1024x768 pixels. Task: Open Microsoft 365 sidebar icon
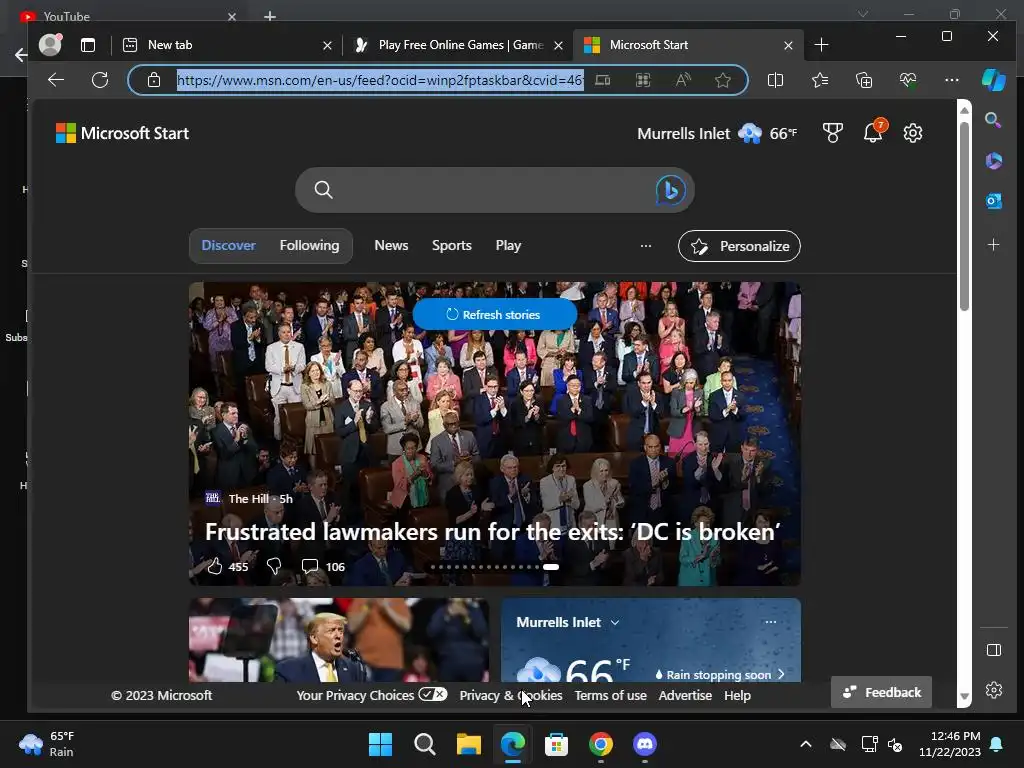tap(993, 161)
